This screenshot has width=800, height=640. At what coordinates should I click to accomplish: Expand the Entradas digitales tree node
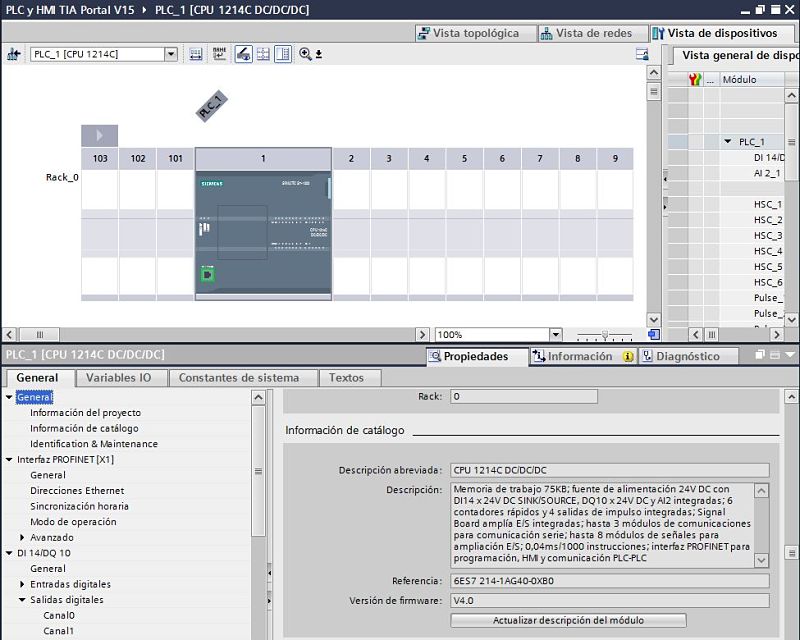point(22,584)
